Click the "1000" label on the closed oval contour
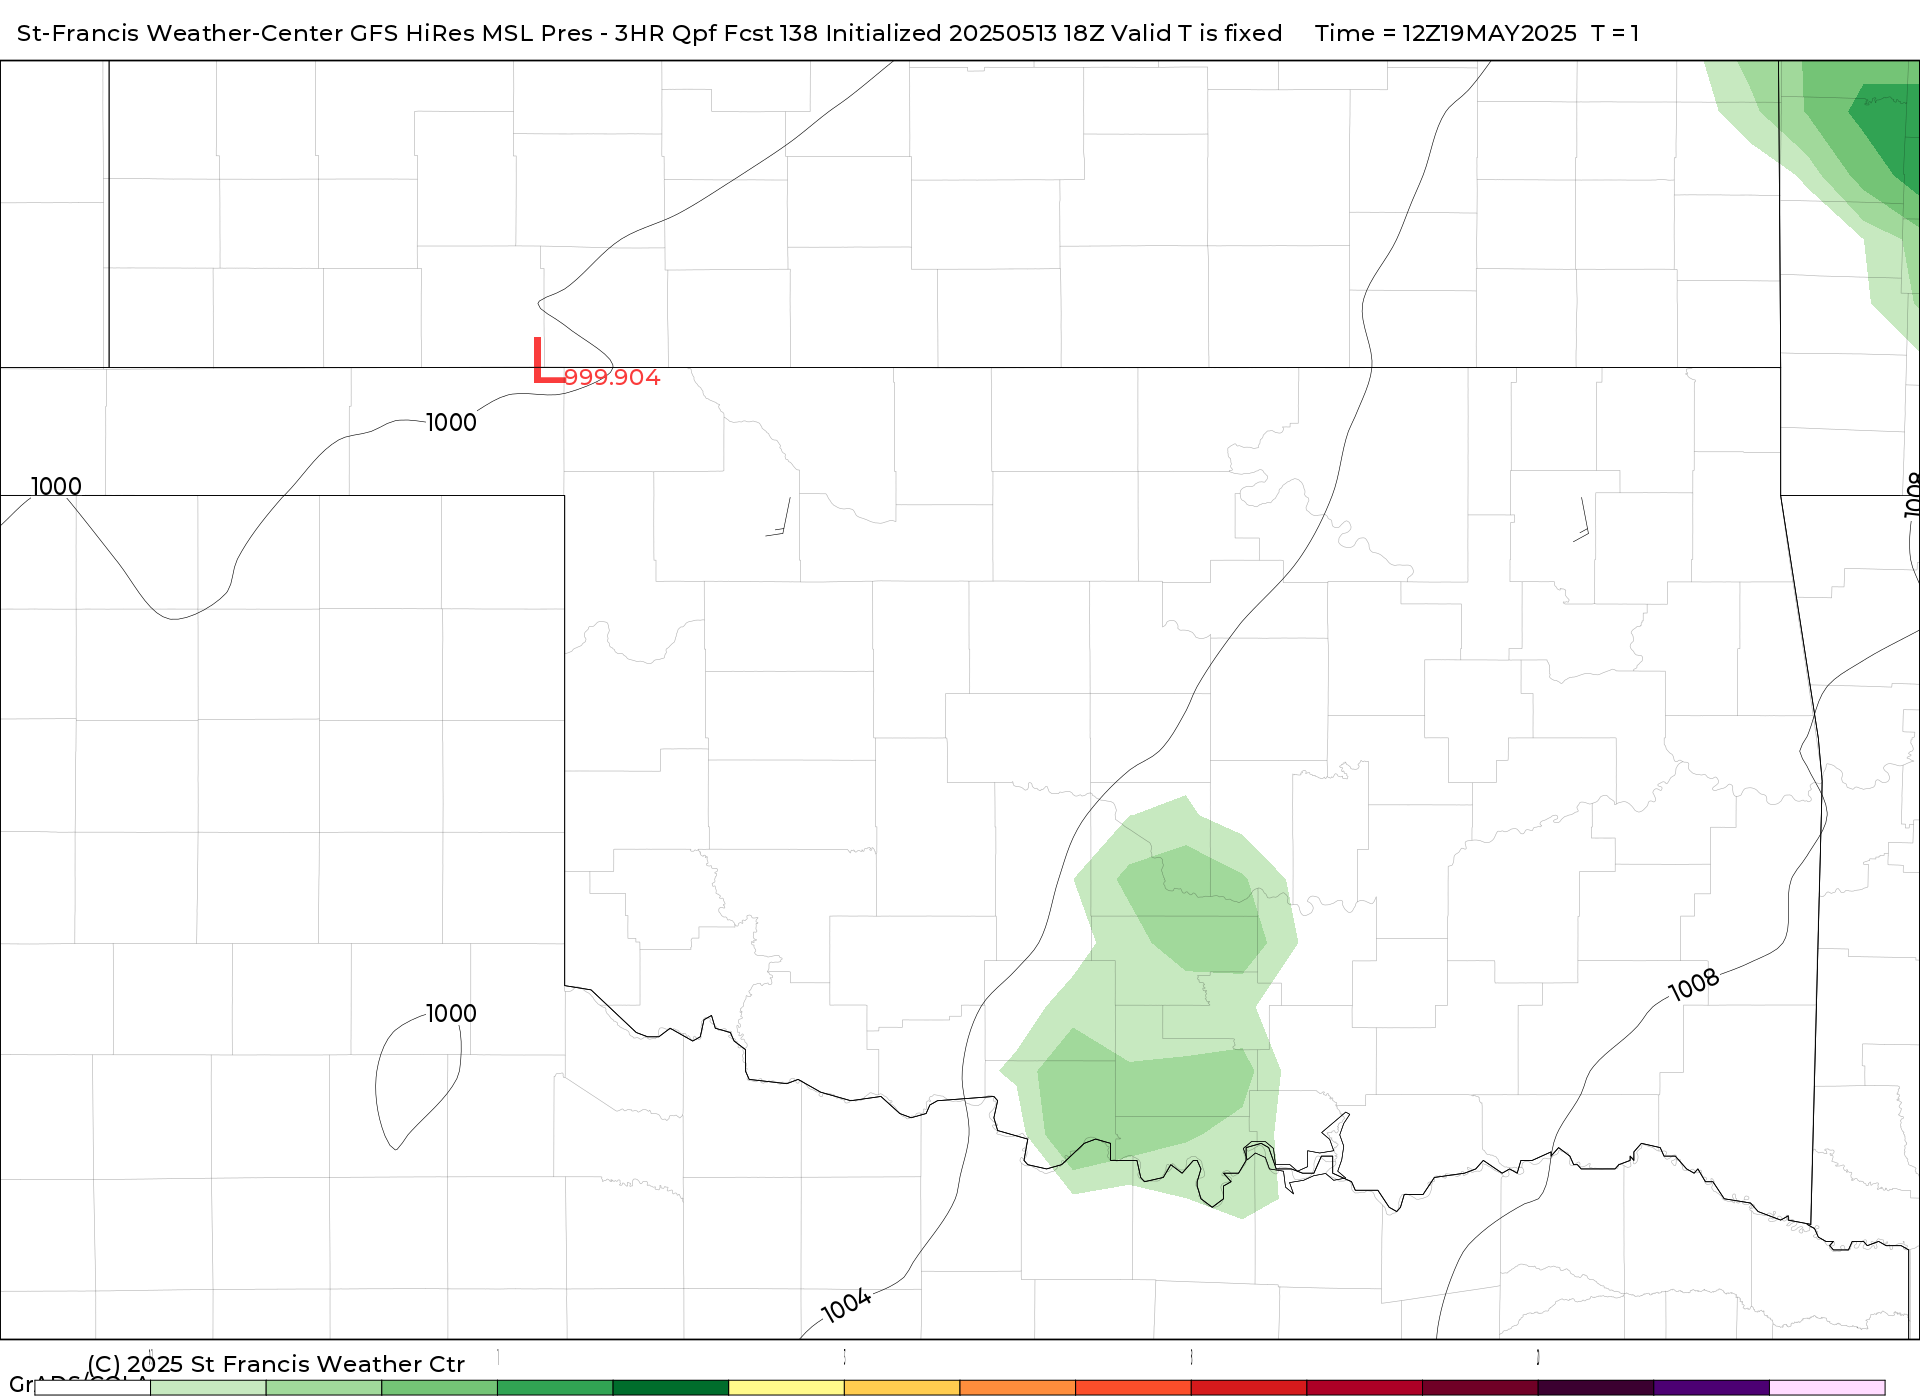This screenshot has height=1400, width=1920. pyautogui.click(x=452, y=1014)
